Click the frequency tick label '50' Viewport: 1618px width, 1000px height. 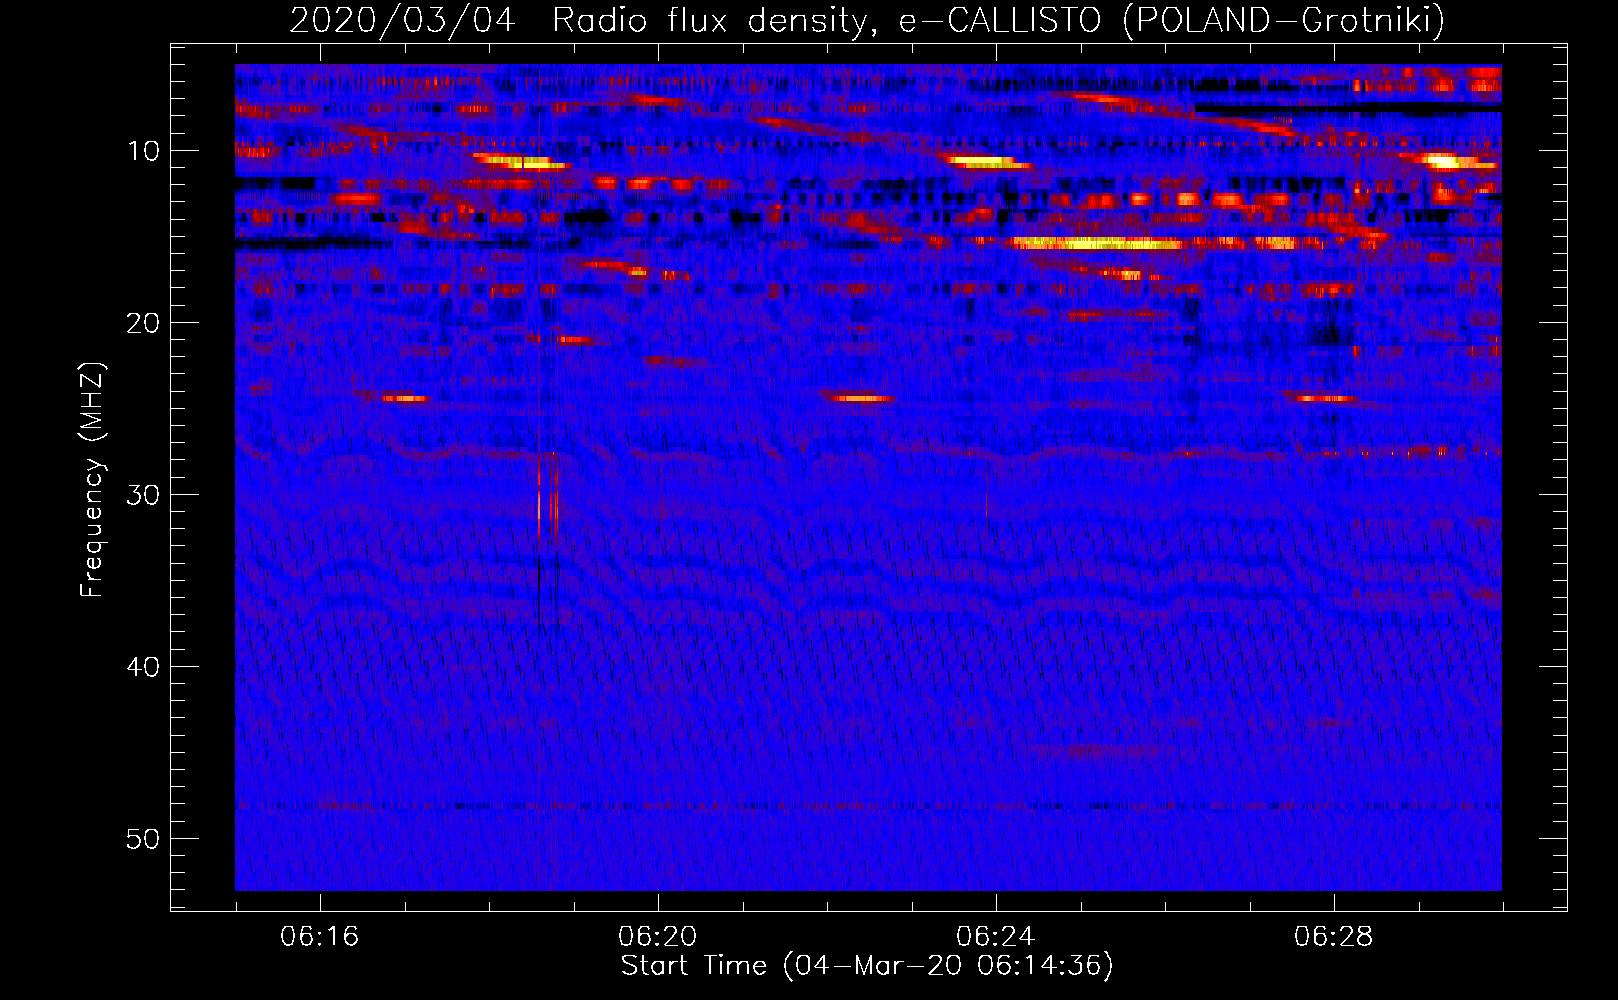pyautogui.click(x=144, y=839)
